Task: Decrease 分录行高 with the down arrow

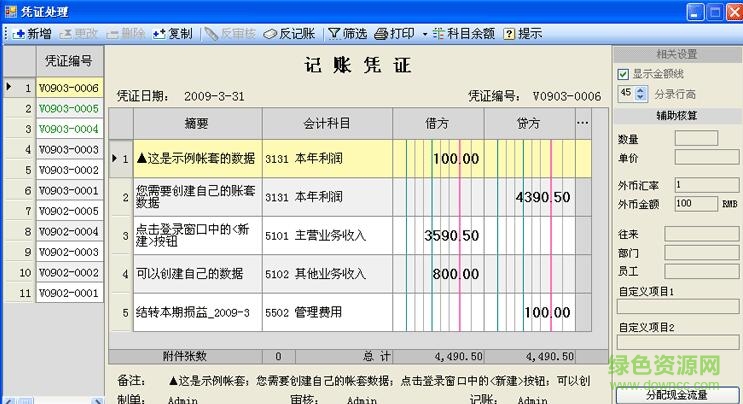Action: click(641, 97)
